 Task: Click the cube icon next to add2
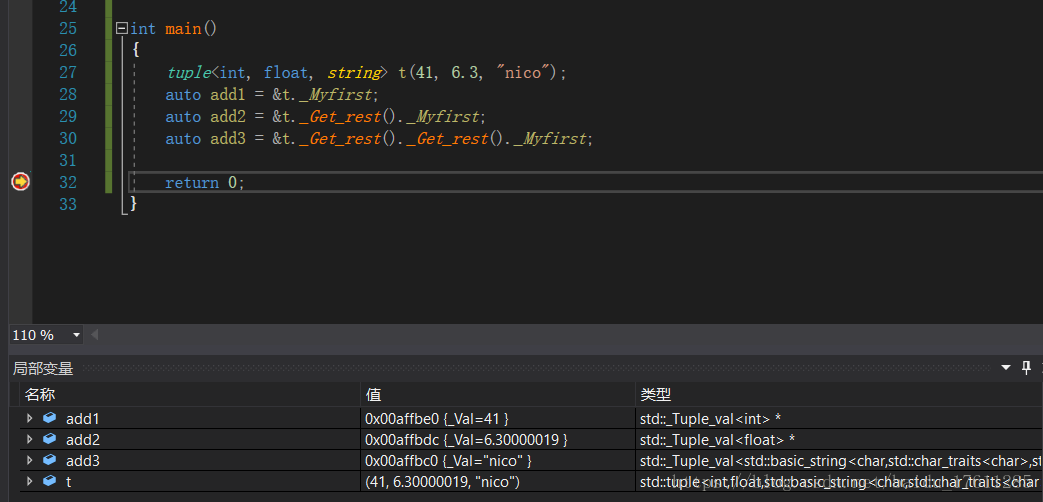coord(49,439)
